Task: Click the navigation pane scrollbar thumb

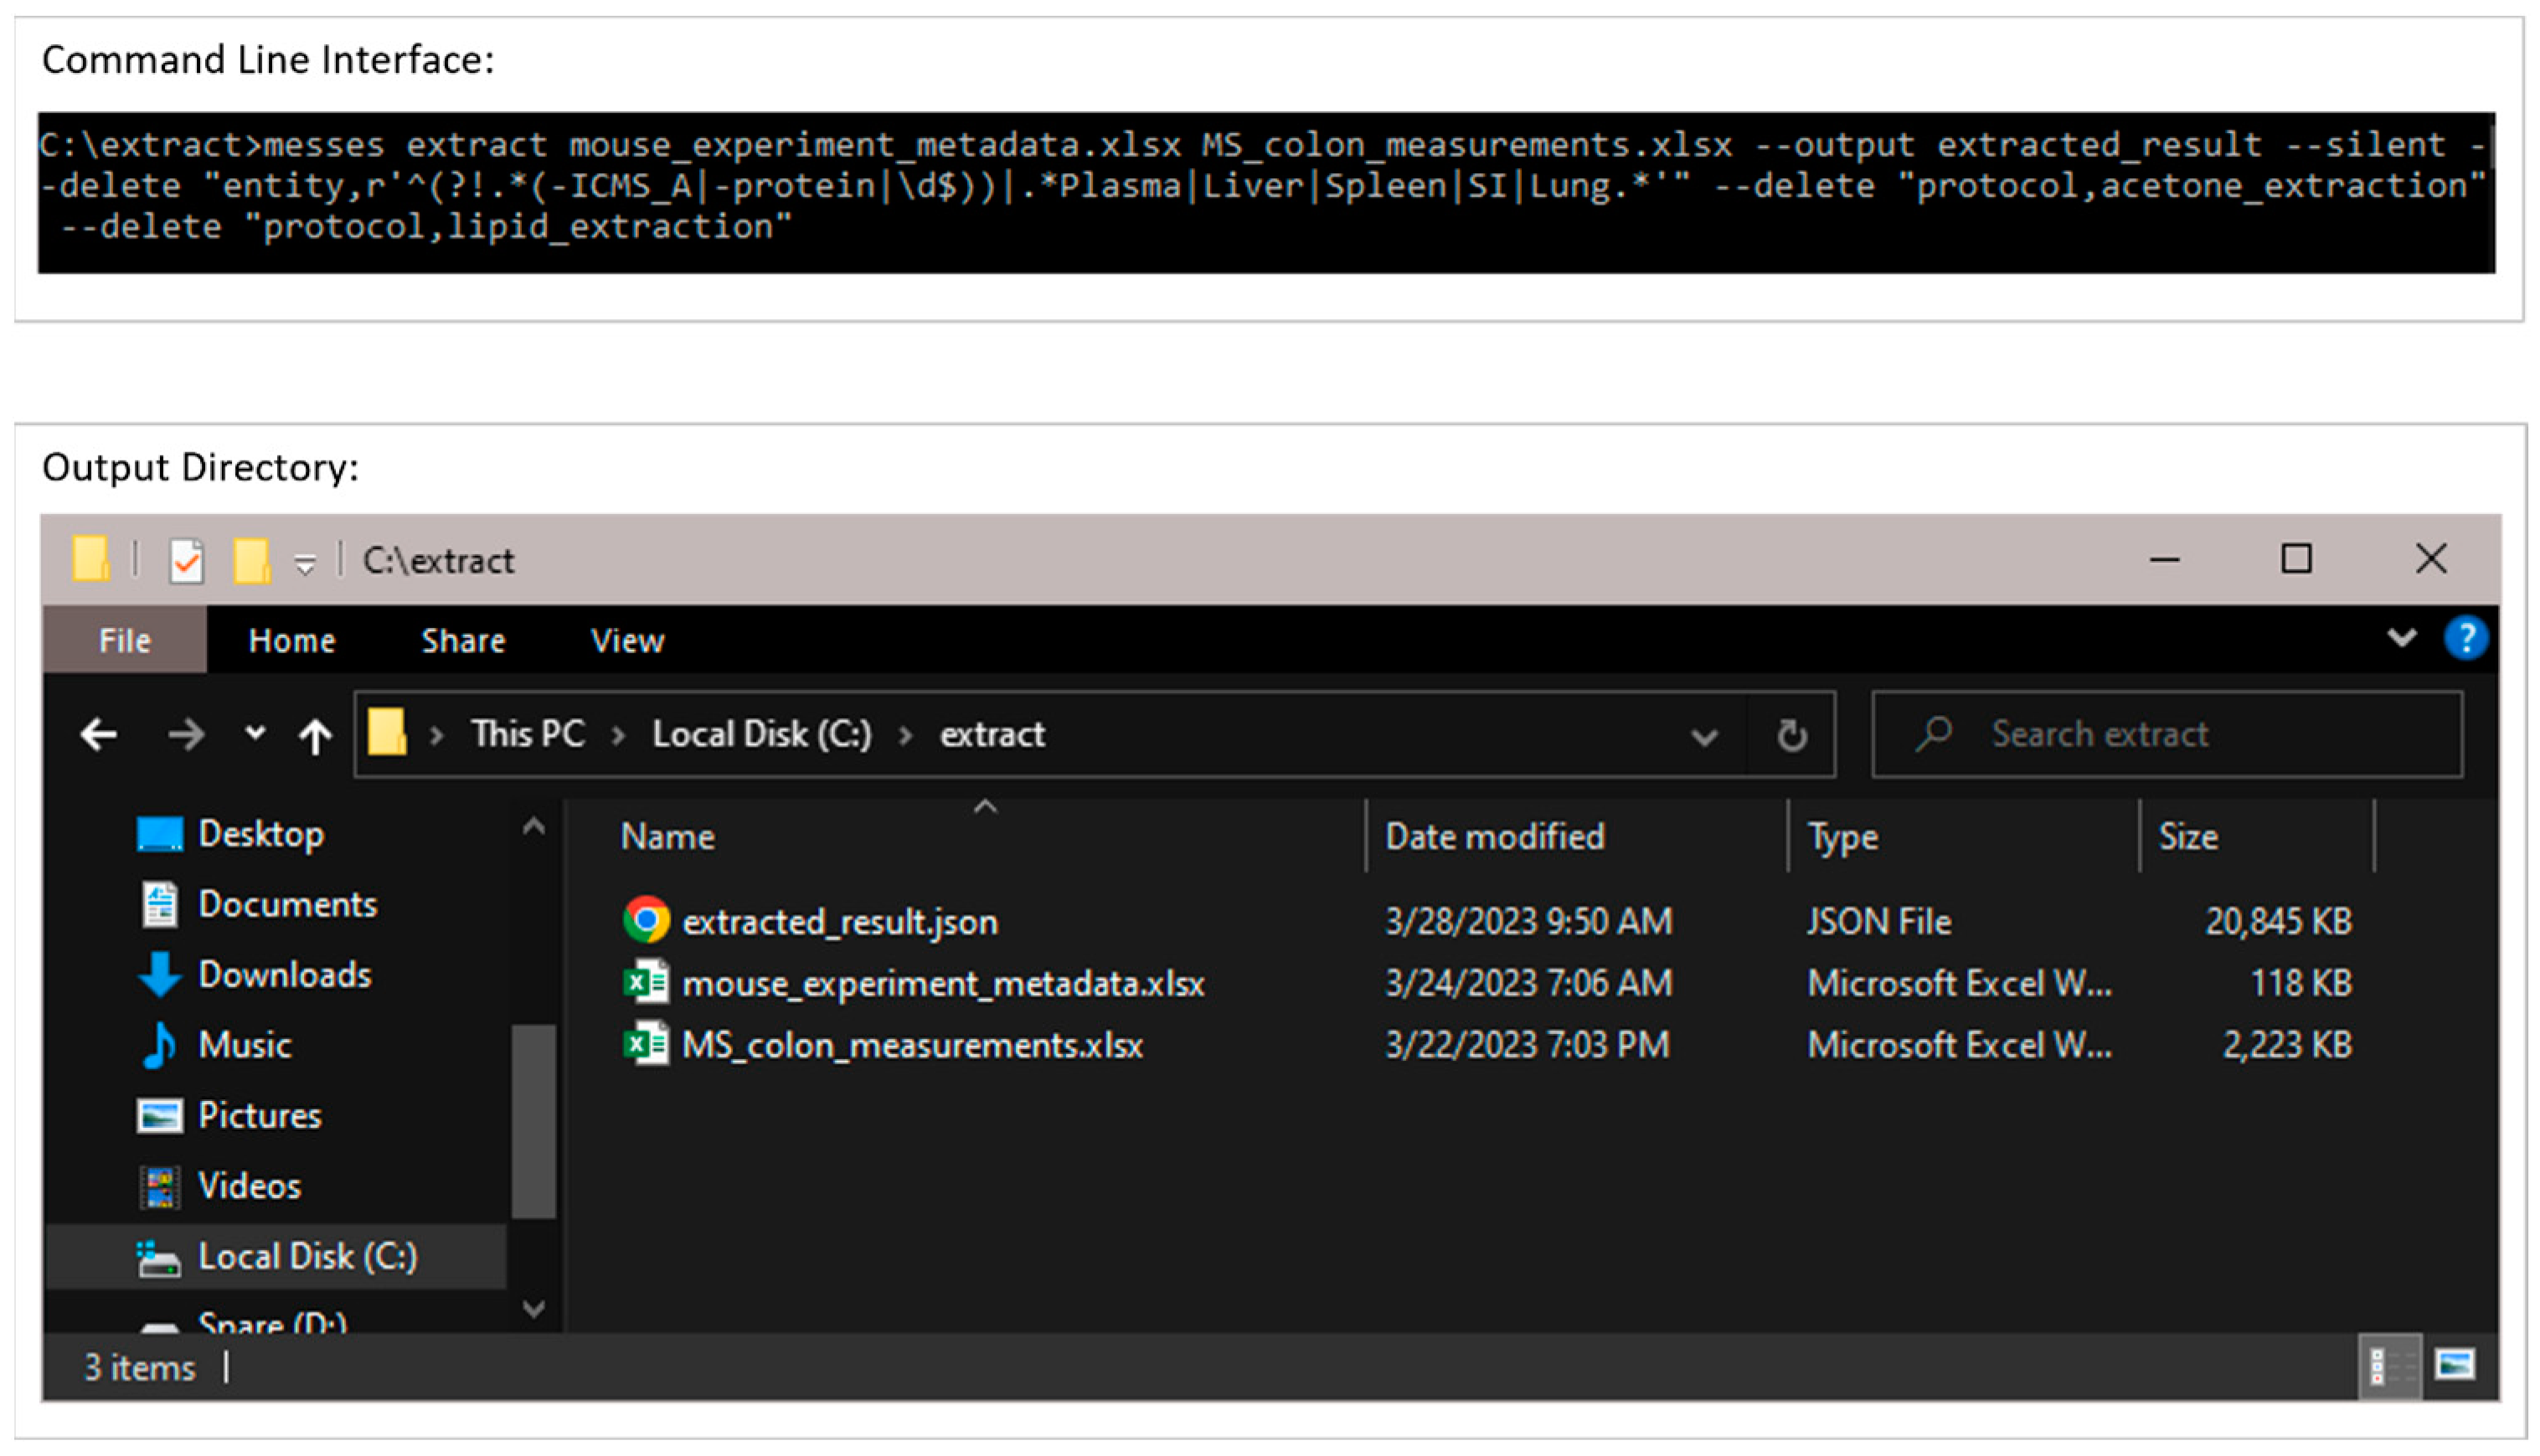Action: (534, 1122)
